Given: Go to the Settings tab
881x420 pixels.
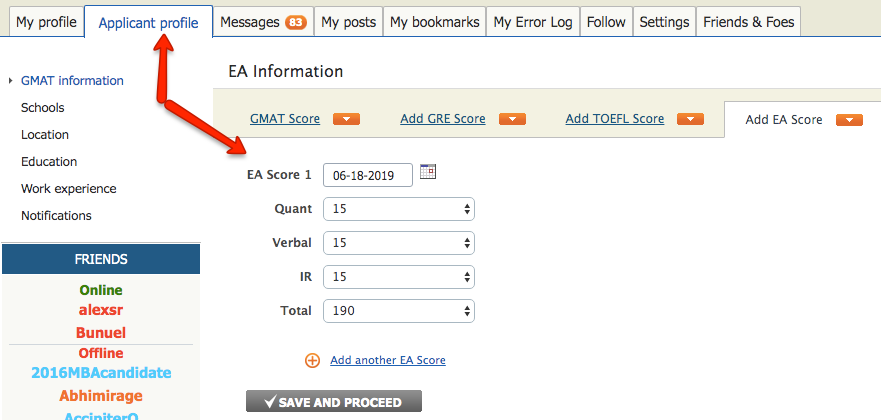Looking at the screenshot, I should pos(664,22).
